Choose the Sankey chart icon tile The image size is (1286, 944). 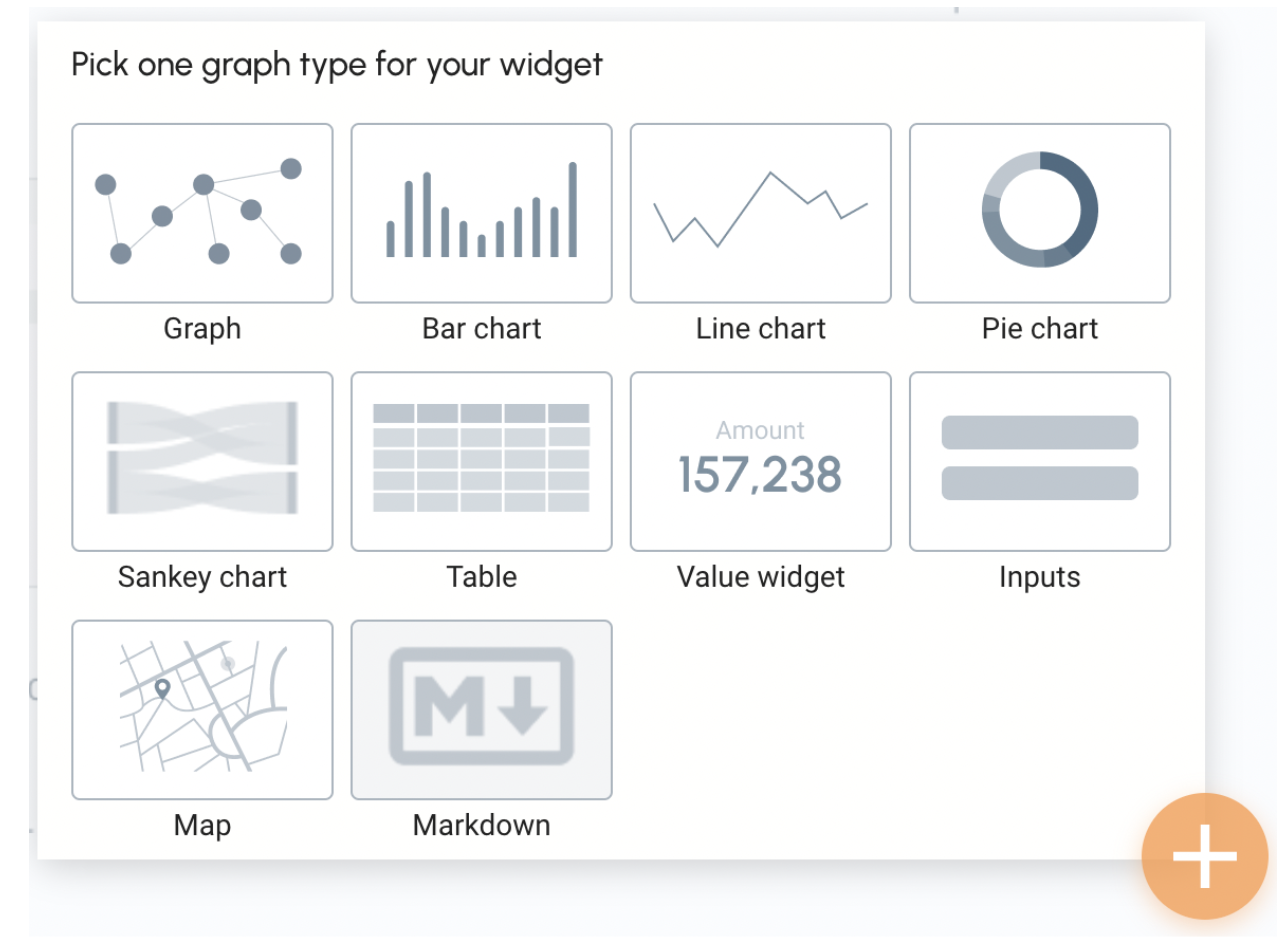(202, 461)
